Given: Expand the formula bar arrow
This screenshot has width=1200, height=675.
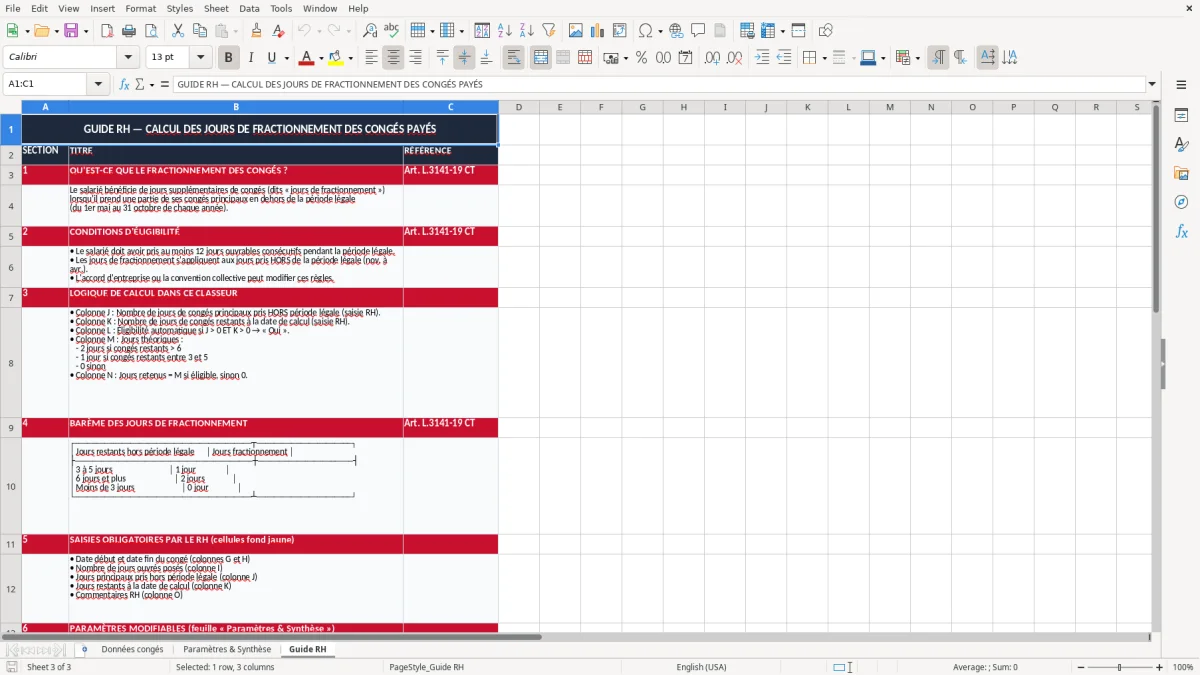Looking at the screenshot, I should click(x=1152, y=84).
